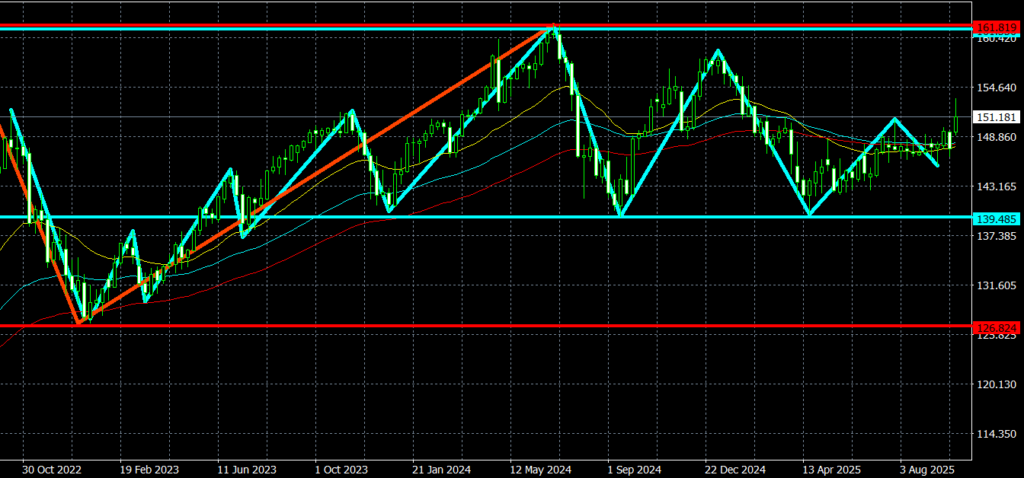Click the 30 Oct 2022 date label
Screen dimensions: 1024x478
pos(50,468)
